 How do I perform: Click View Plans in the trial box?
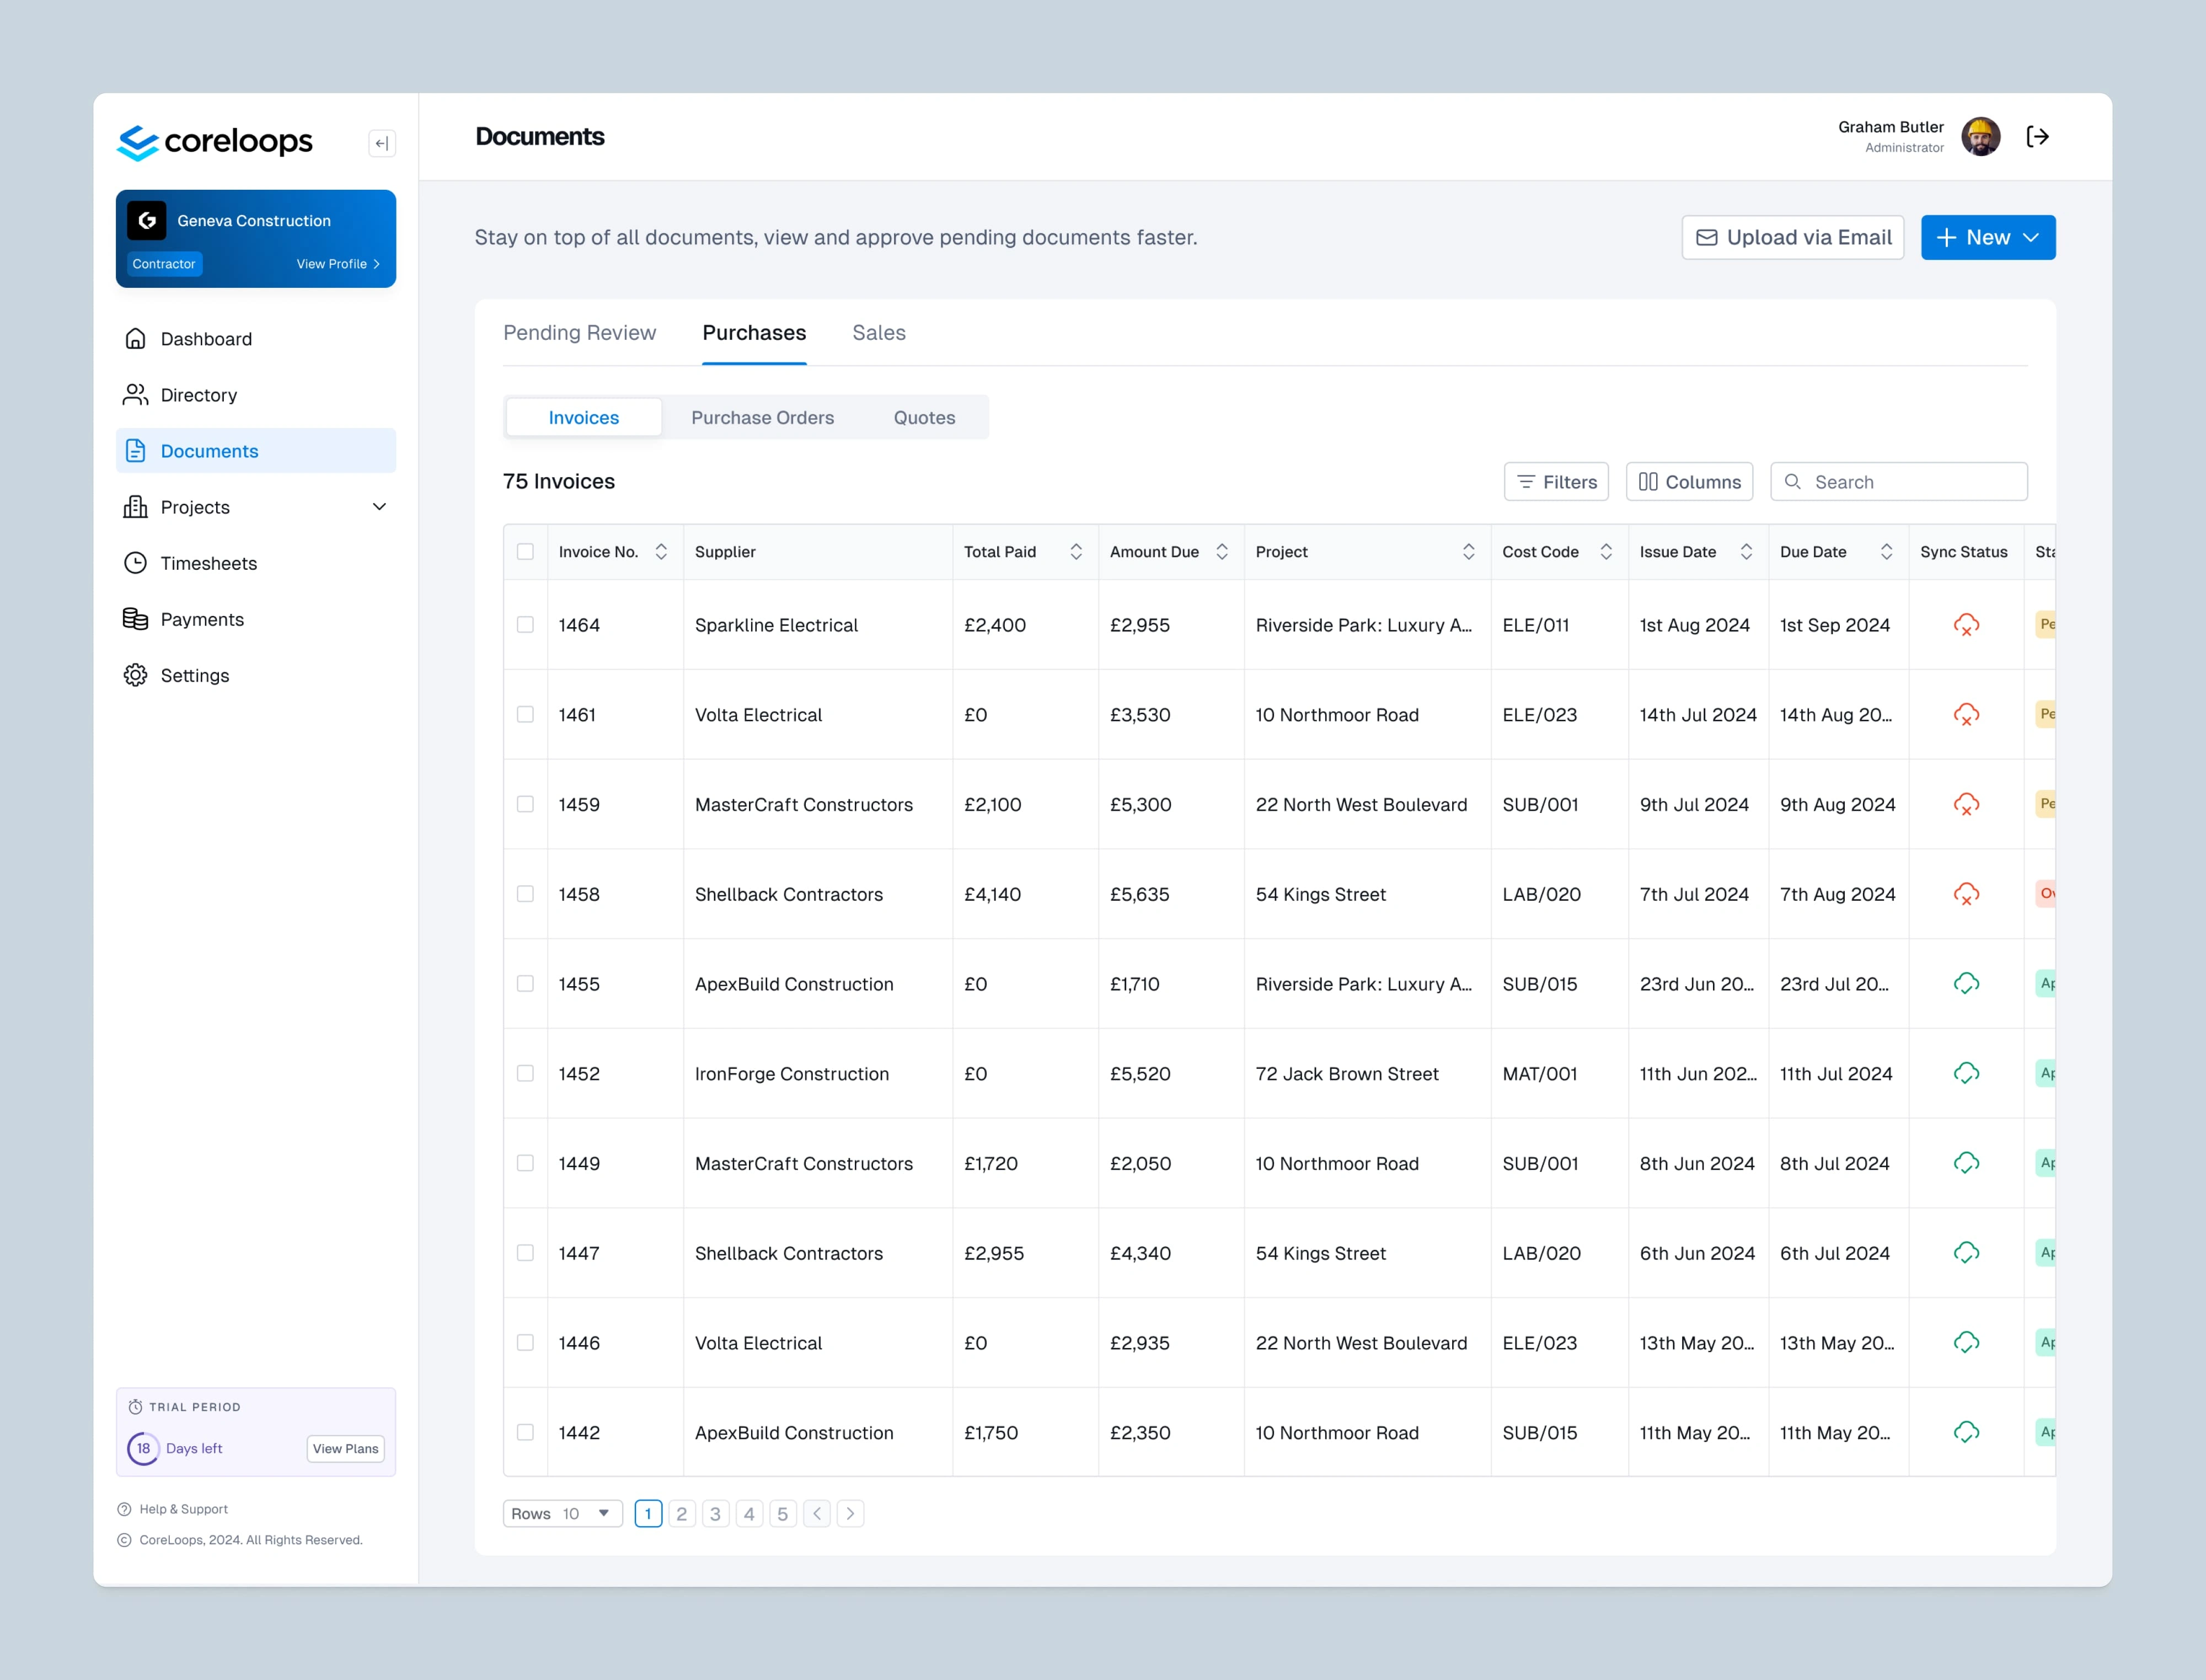[x=345, y=1448]
